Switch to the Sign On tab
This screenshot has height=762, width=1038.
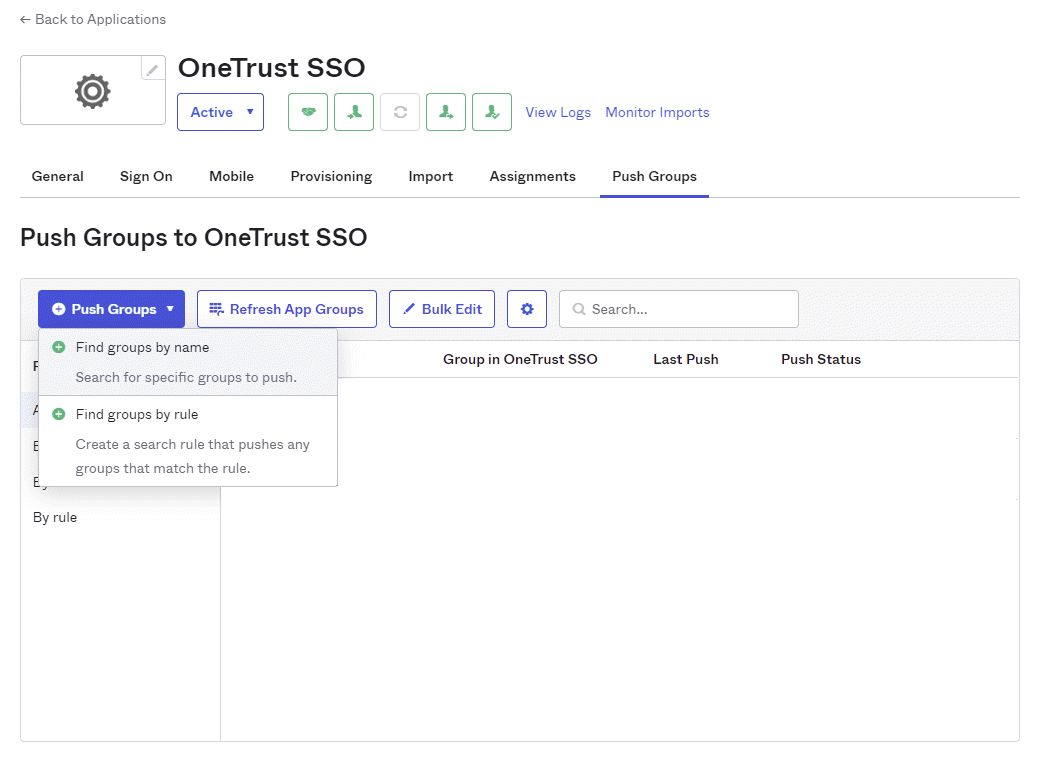click(x=146, y=176)
